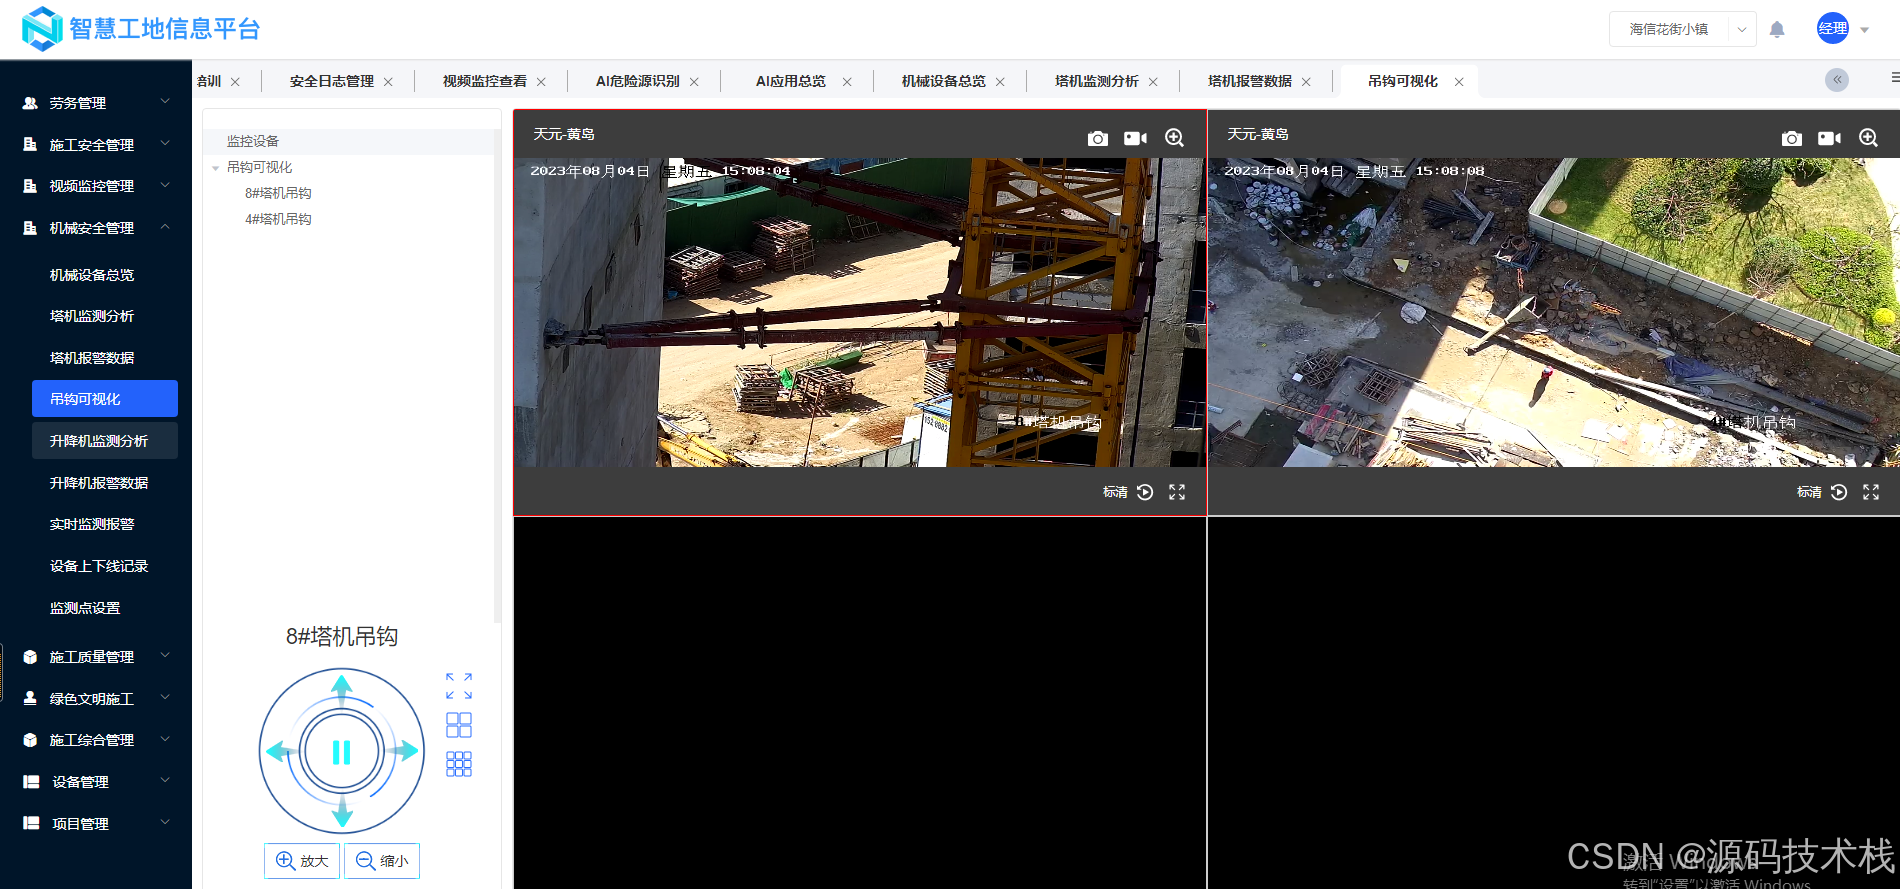Collapse 机械安全管理 menu
The image size is (1900, 889).
tap(96, 228)
